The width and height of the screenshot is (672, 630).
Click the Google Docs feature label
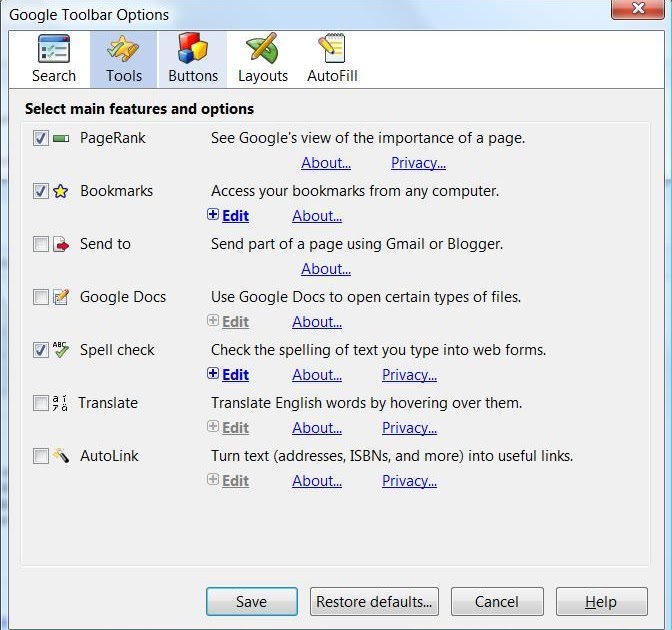(123, 297)
